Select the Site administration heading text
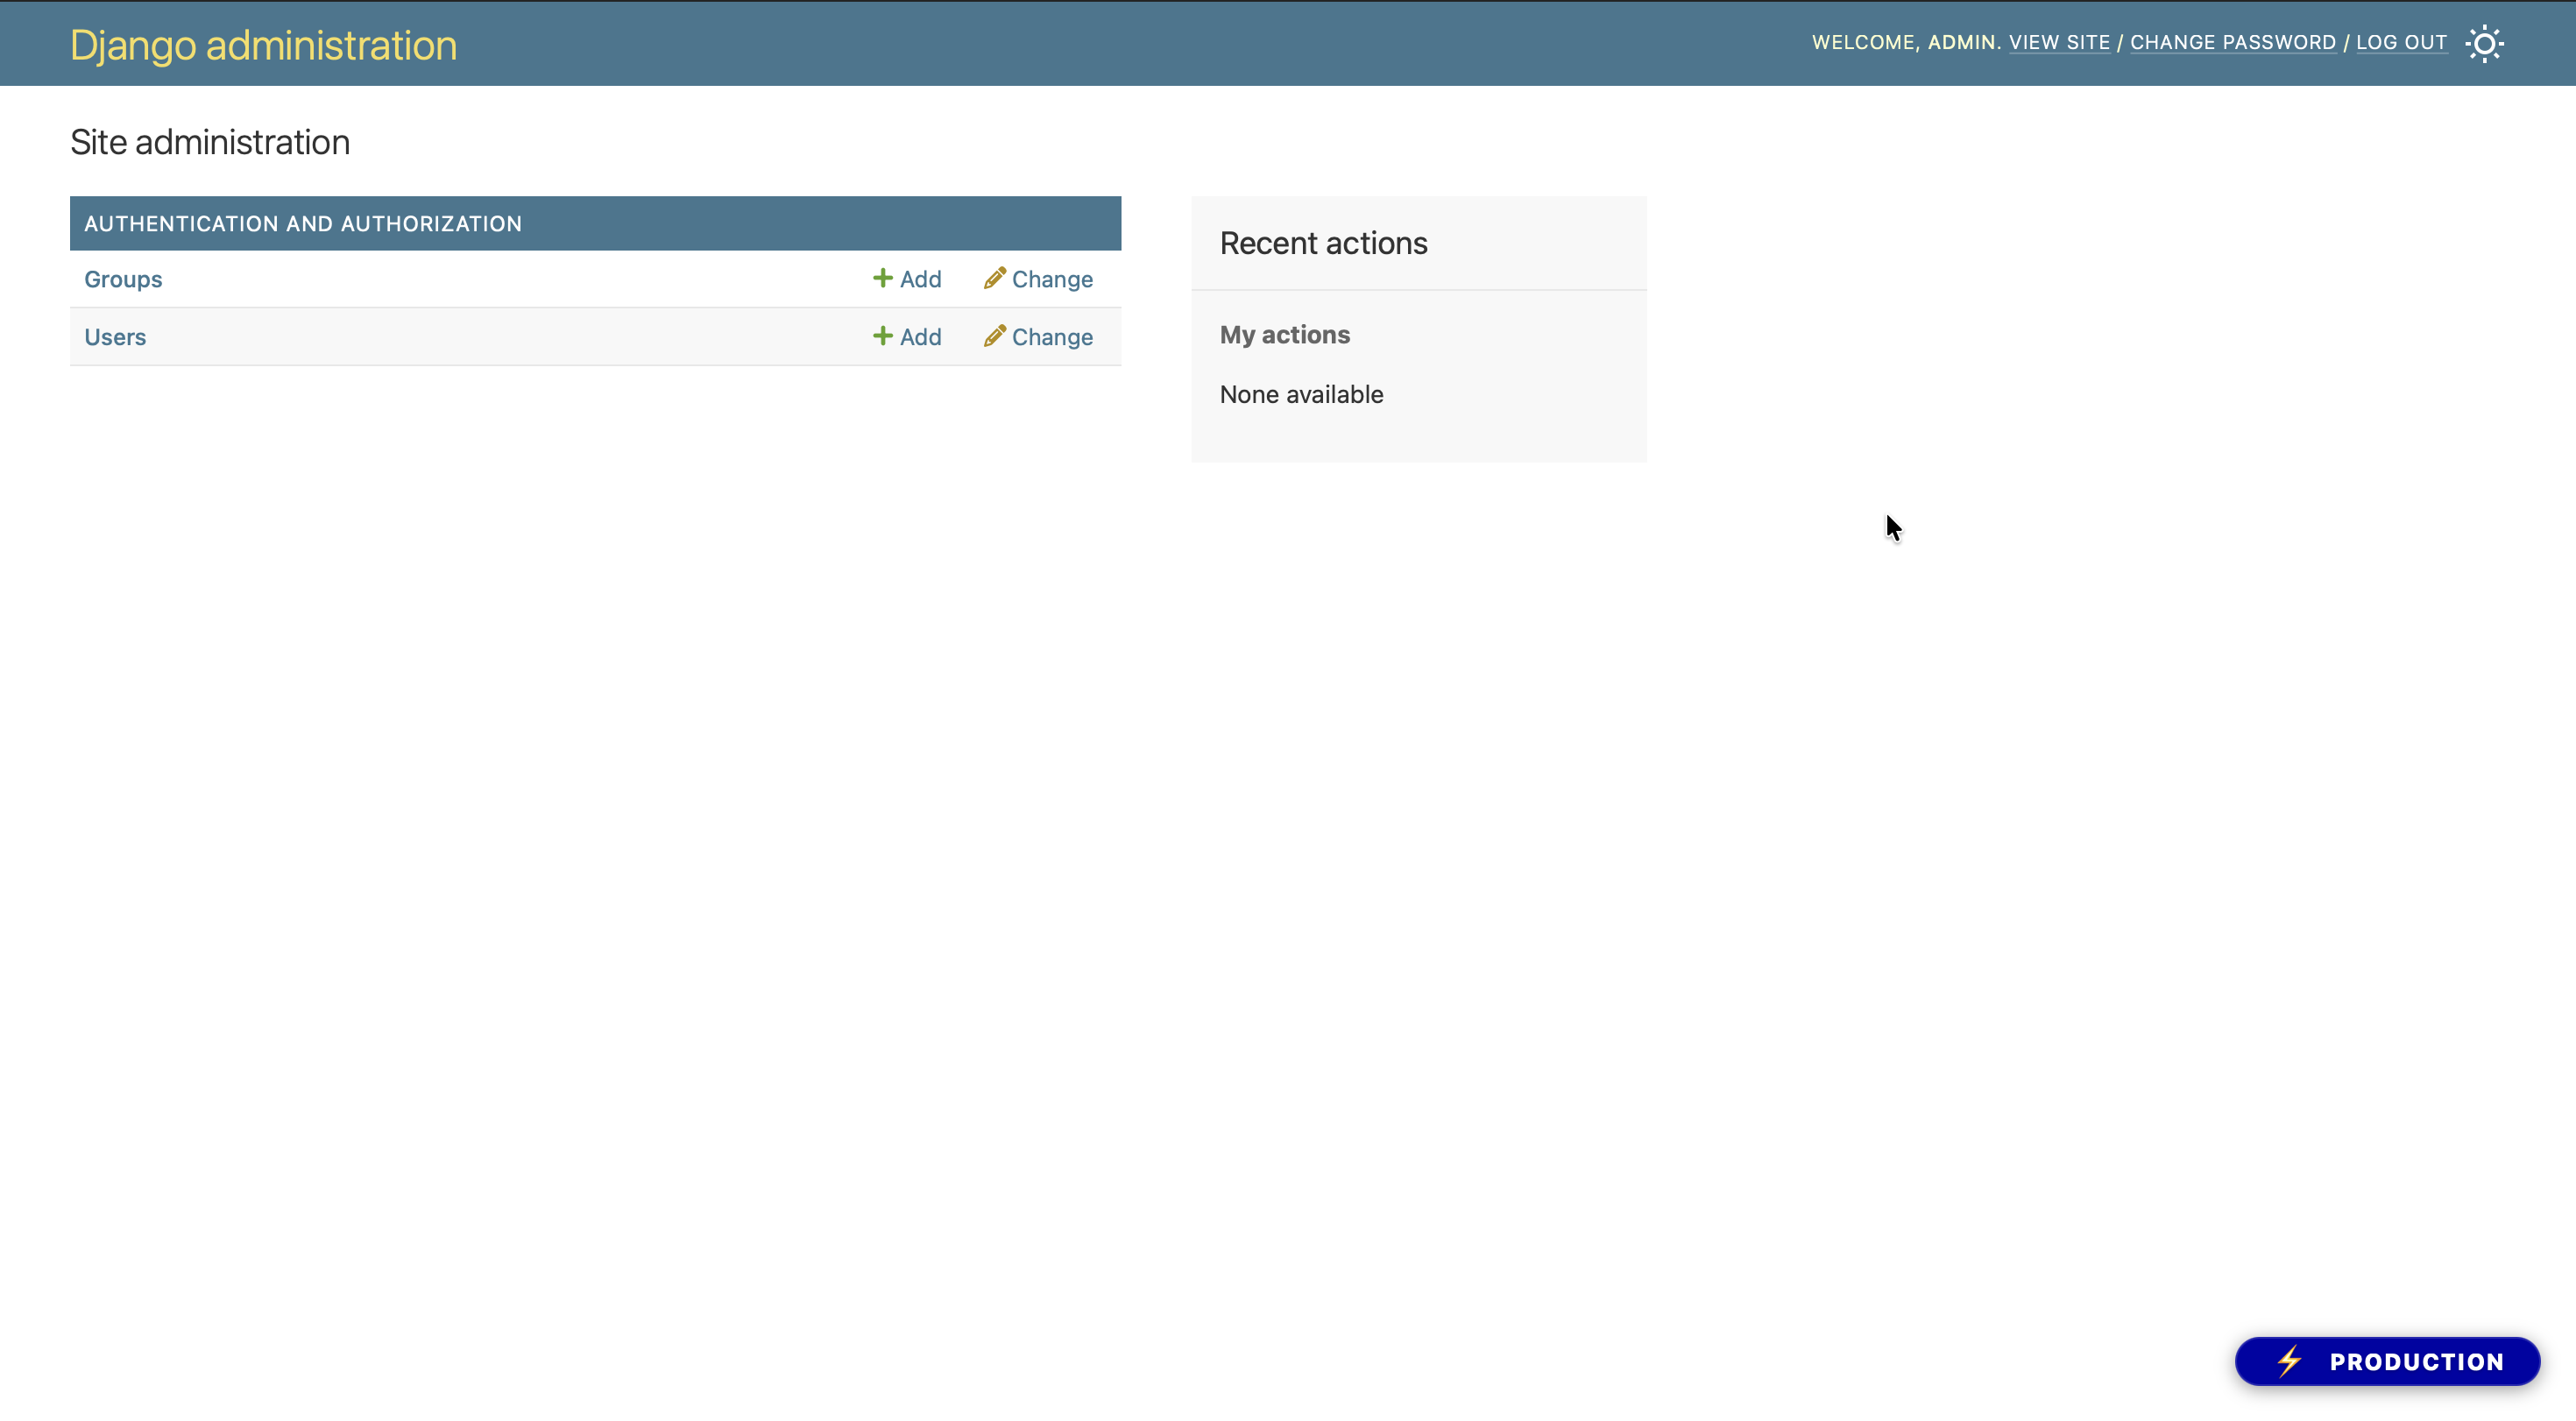This screenshot has width=2576, height=1421. click(210, 142)
